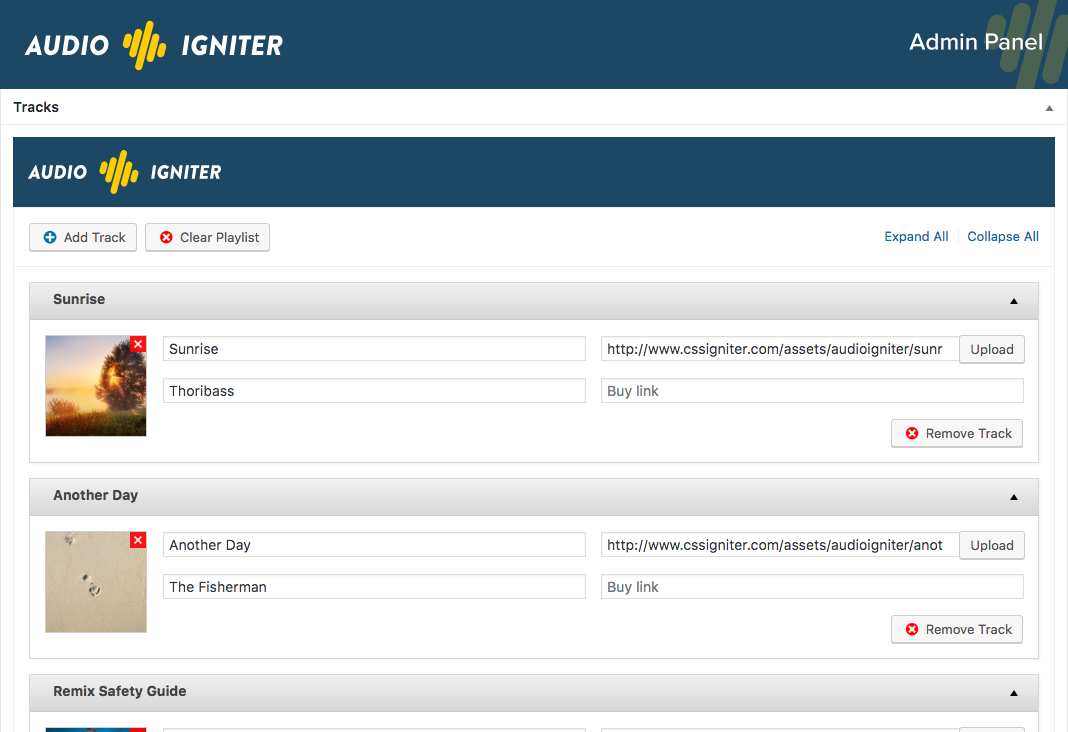1068x732 pixels.
Task: Remove the Another Day cover image via red X
Action: point(138,540)
